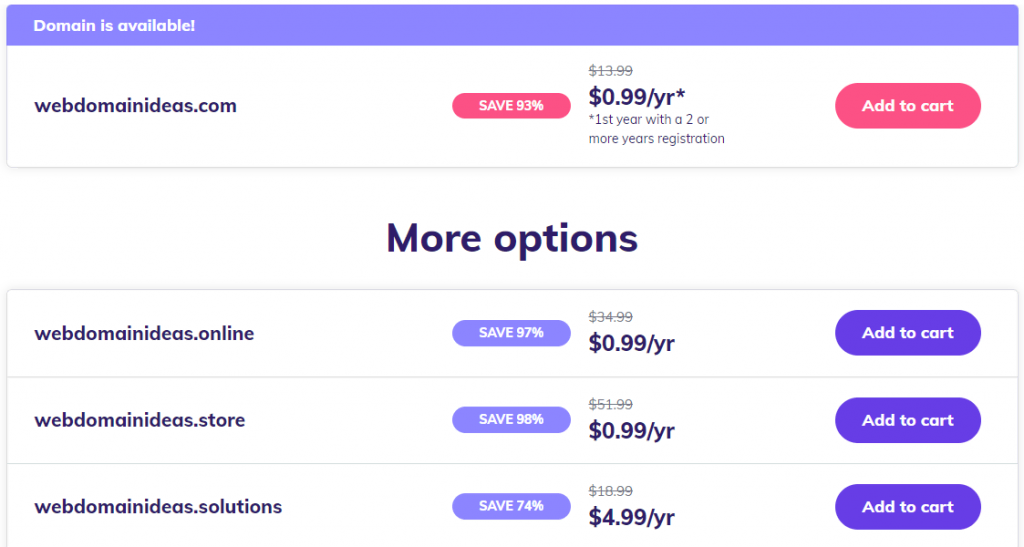The width and height of the screenshot is (1024, 547).
Task: Add webdomainideas.com to cart
Action: 907,106
